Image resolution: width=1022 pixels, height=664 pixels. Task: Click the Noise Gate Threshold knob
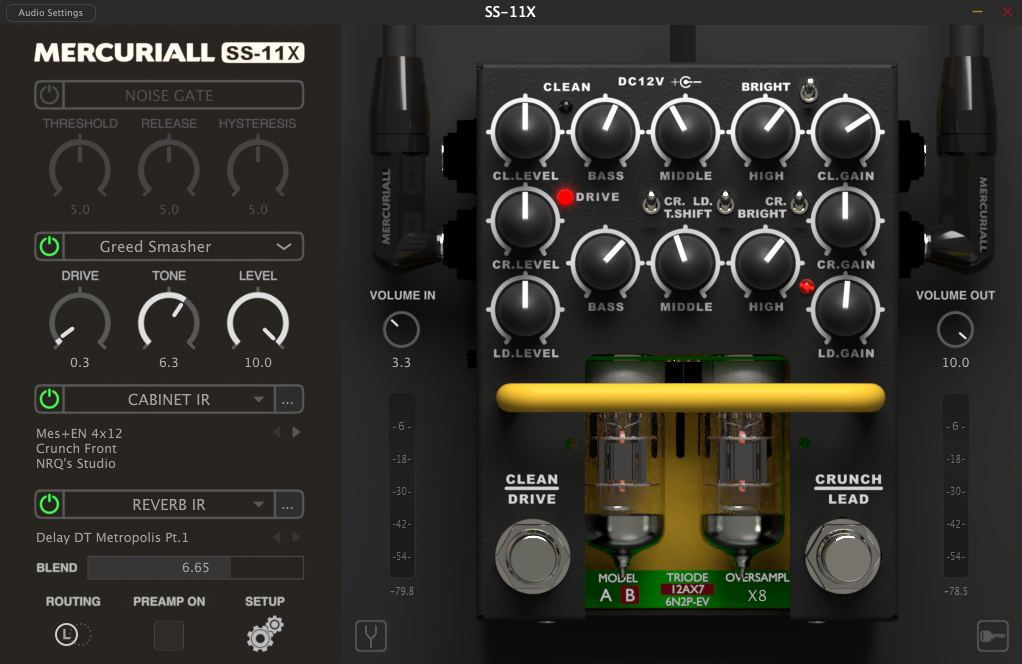tap(80, 169)
